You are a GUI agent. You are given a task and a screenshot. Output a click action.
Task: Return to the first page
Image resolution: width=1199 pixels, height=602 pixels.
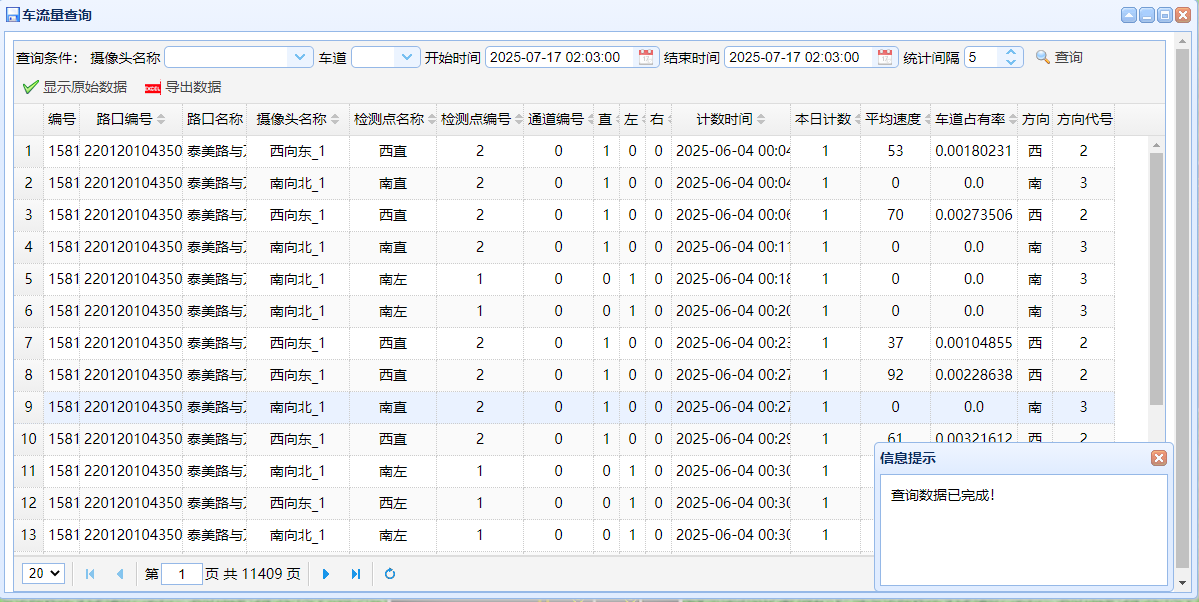[x=89, y=573]
